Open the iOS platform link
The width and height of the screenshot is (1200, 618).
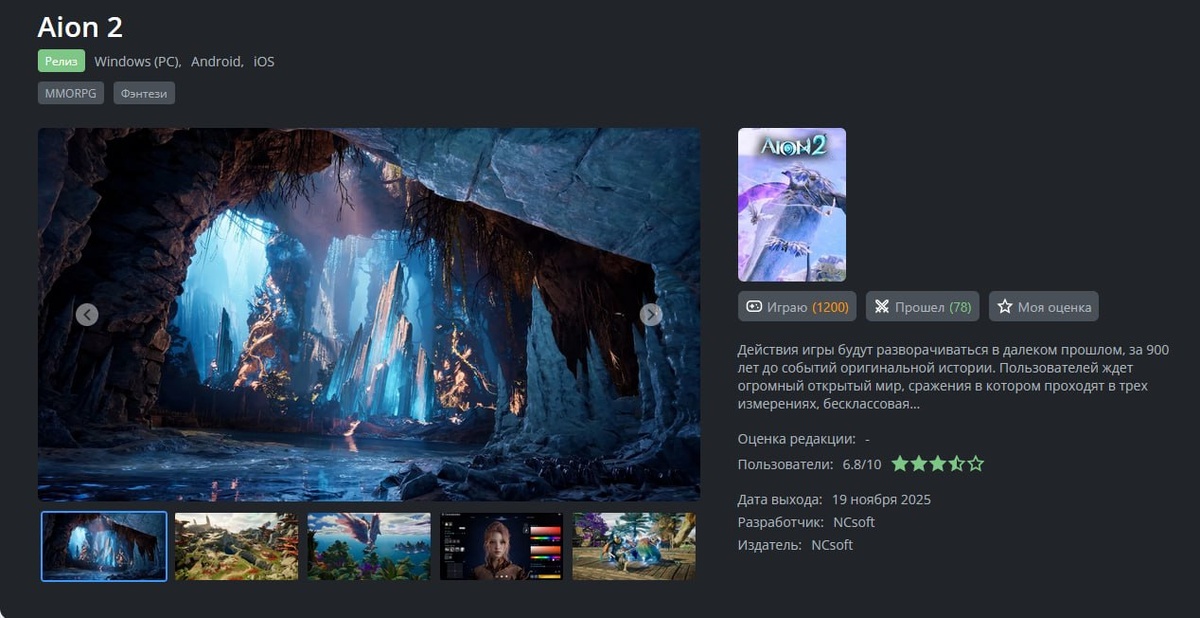(x=264, y=62)
